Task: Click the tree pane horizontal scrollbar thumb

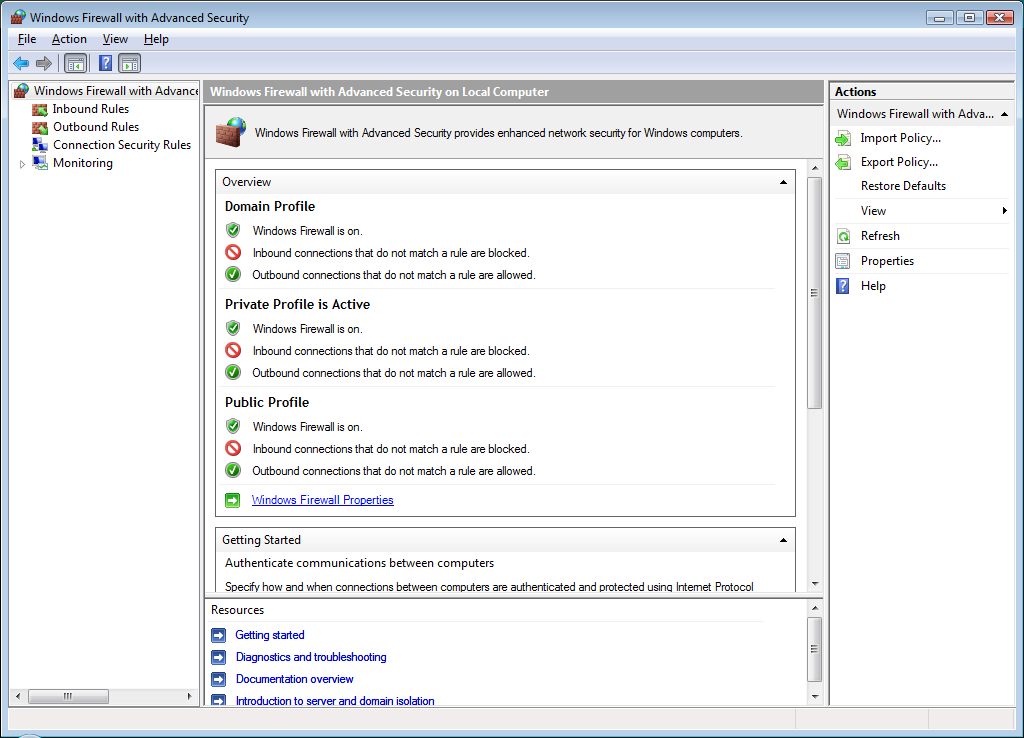Action: pyautogui.click(x=68, y=696)
